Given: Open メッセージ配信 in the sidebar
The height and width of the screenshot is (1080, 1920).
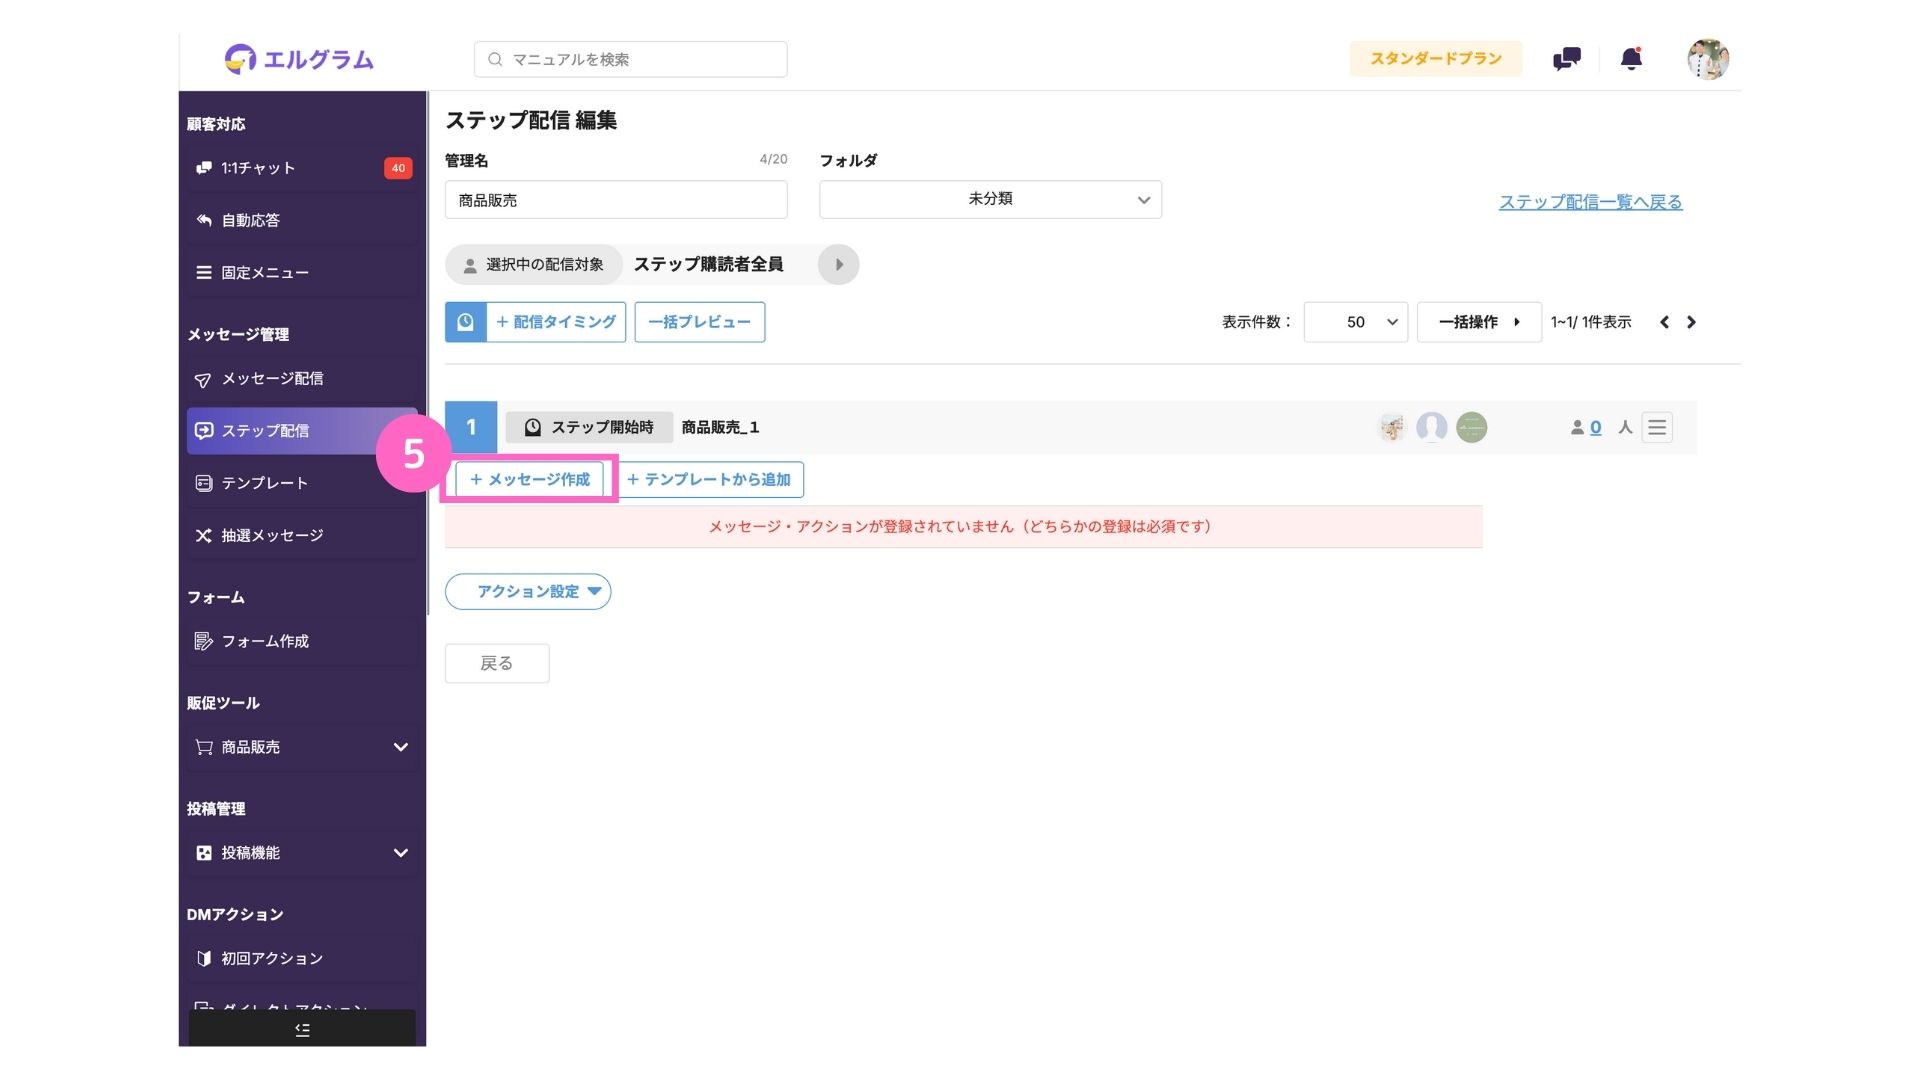Looking at the screenshot, I should (x=302, y=379).
